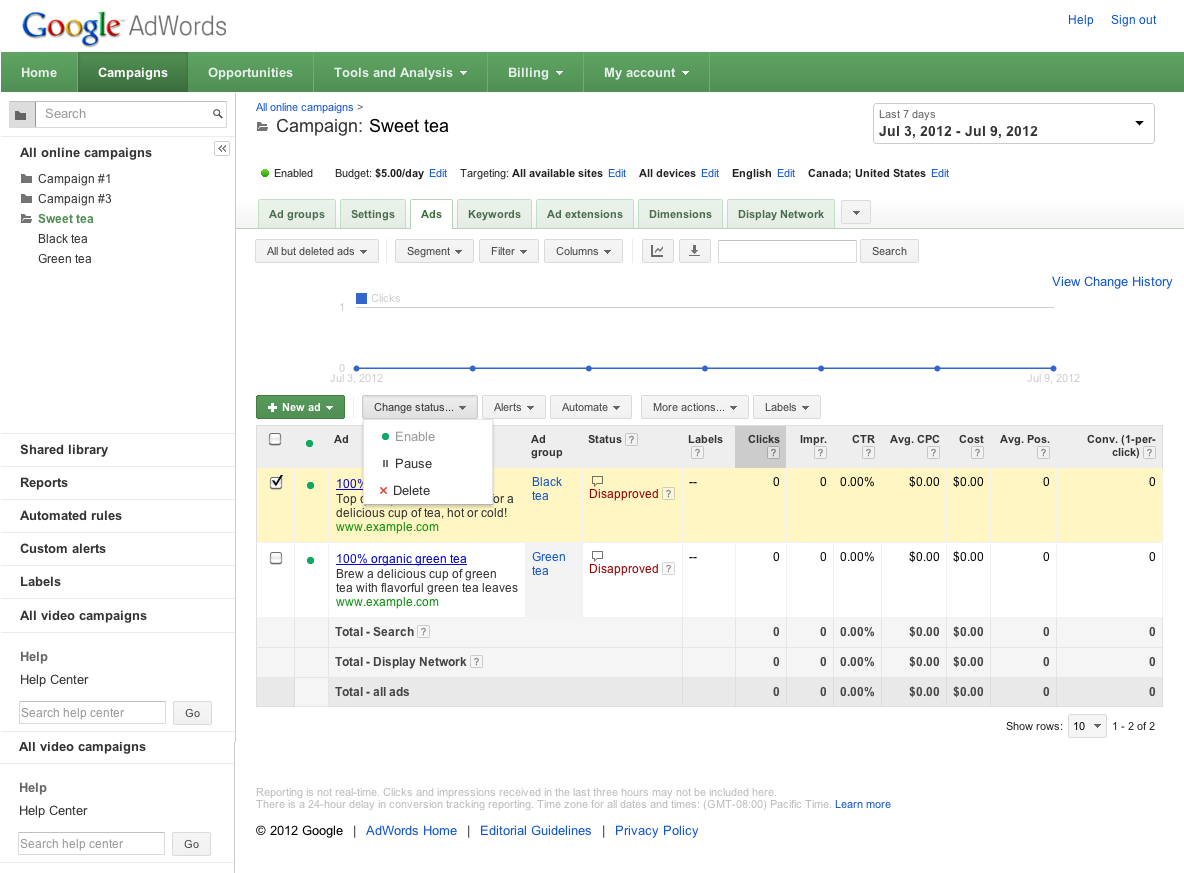Open the View Change History link

(x=1111, y=282)
